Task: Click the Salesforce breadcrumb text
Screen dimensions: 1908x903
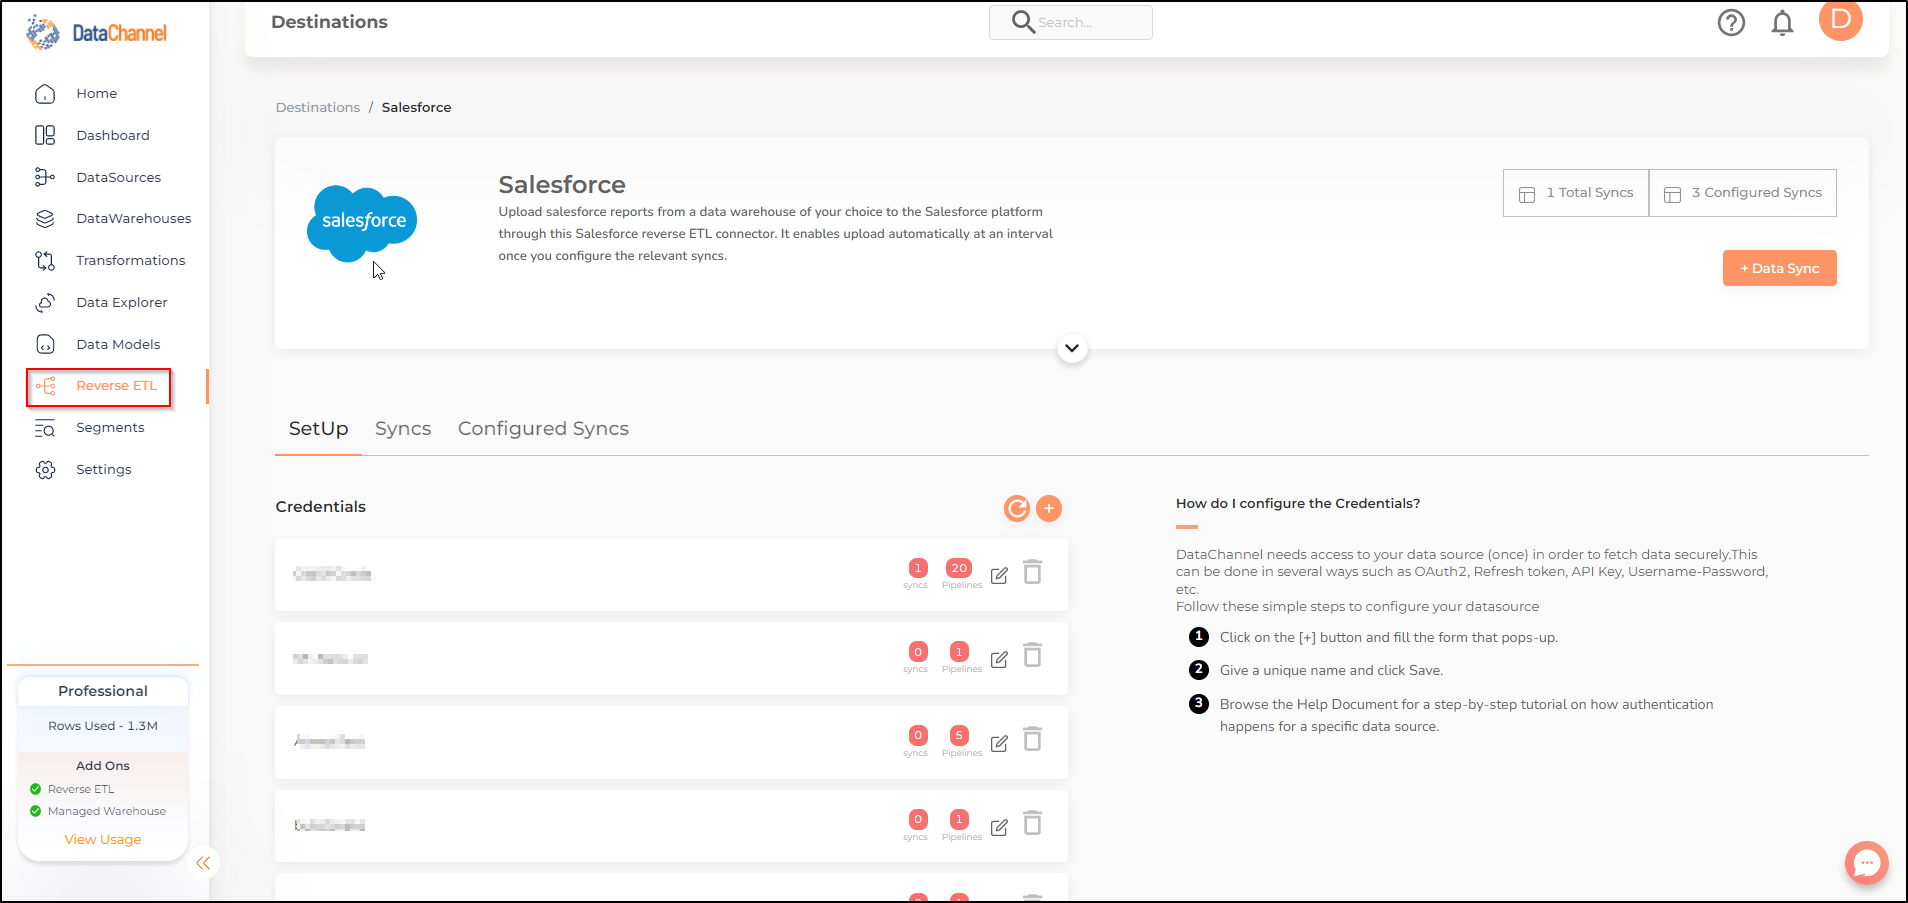Action: pos(416,107)
